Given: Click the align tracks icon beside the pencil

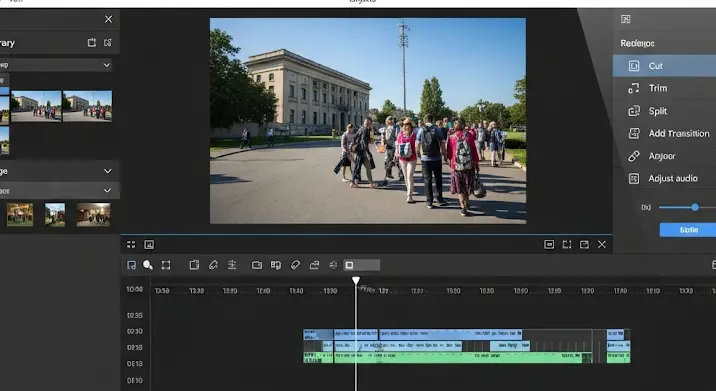Looking at the screenshot, I should point(232,265).
